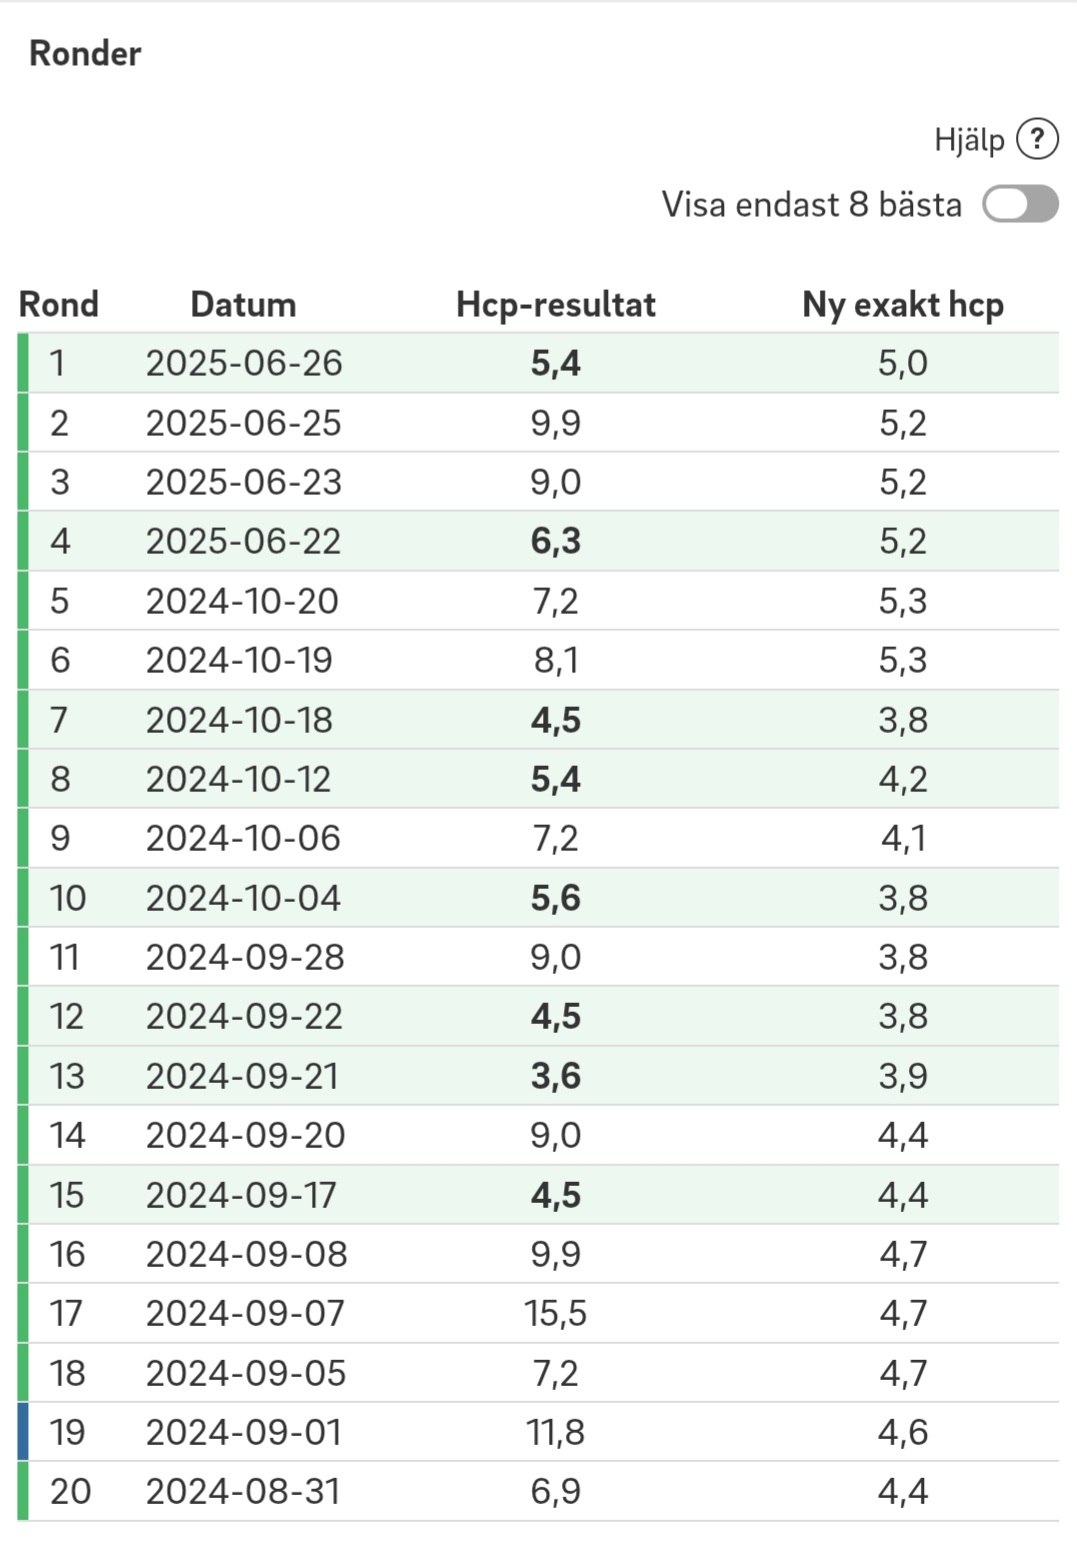Viewport: 1077px width, 1556px height.
Task: Click the Hcp-resultat column header
Action: click(x=556, y=304)
